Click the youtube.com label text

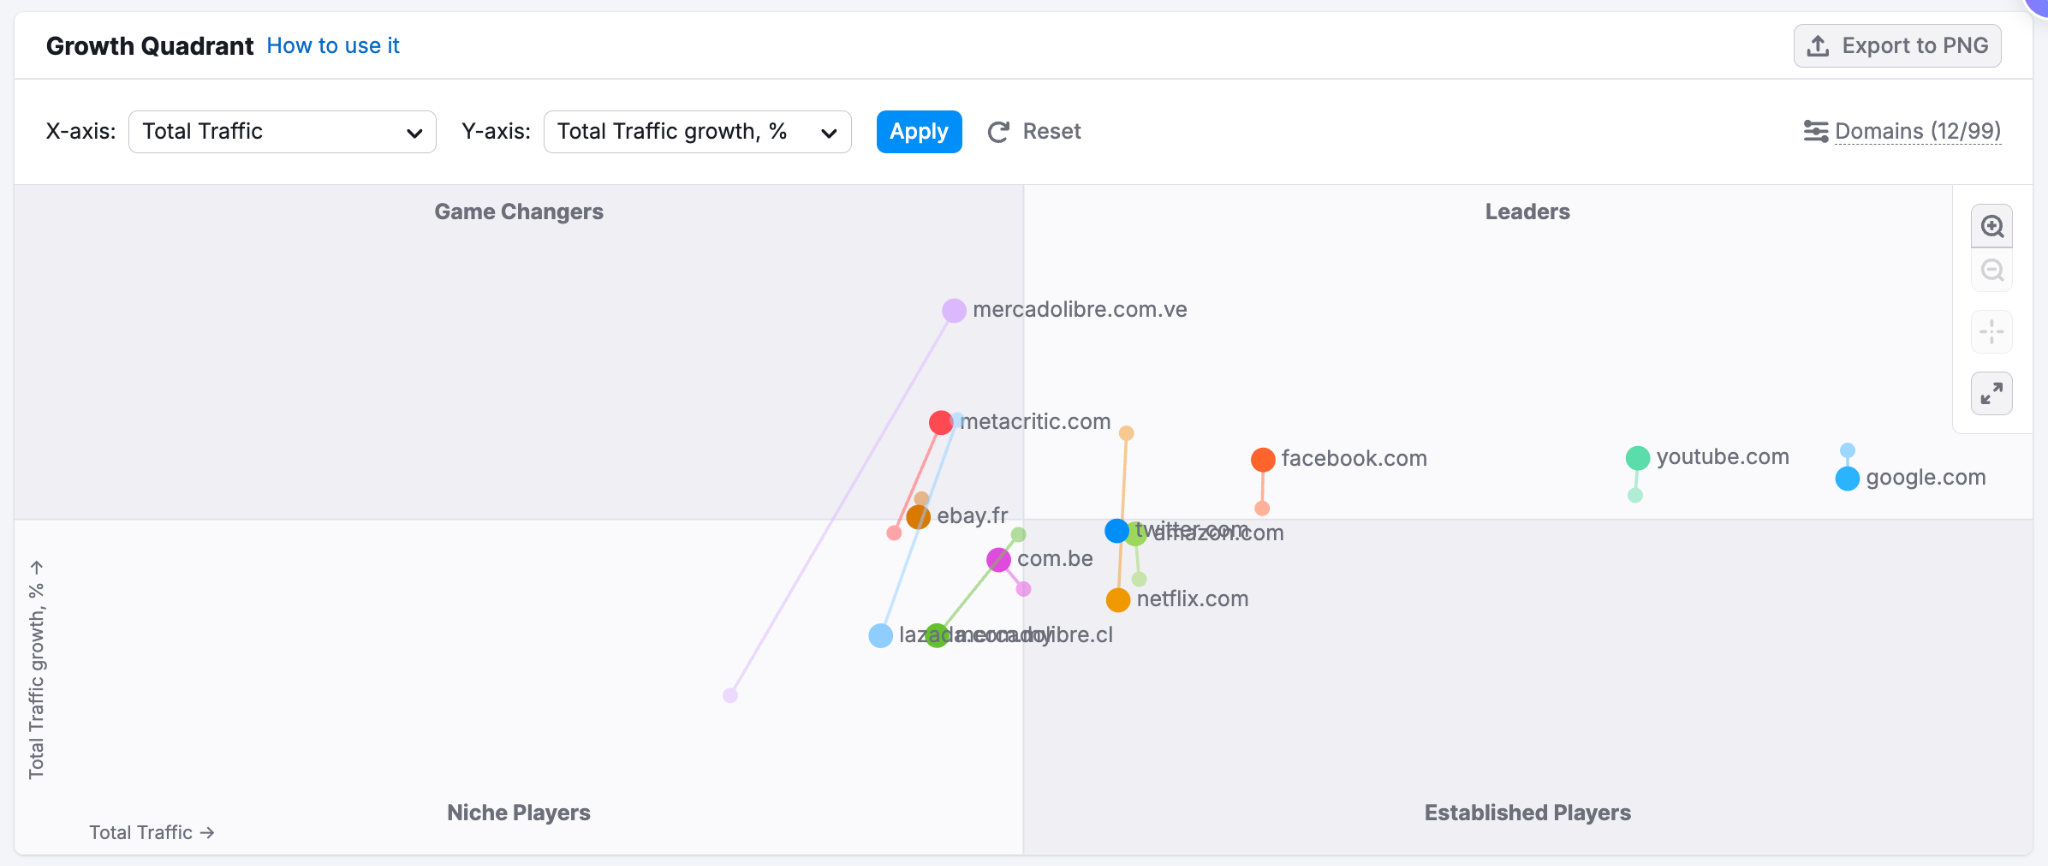1723,457
